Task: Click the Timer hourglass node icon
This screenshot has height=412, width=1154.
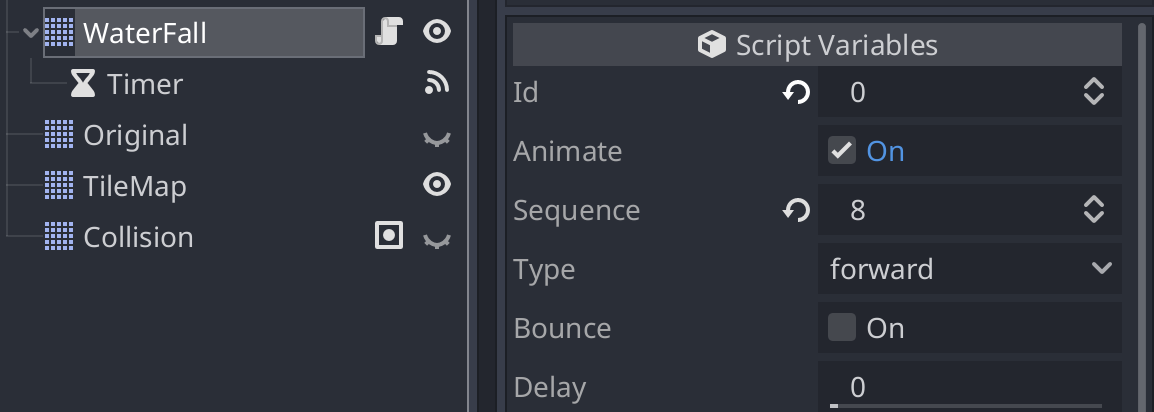Action: tap(82, 84)
